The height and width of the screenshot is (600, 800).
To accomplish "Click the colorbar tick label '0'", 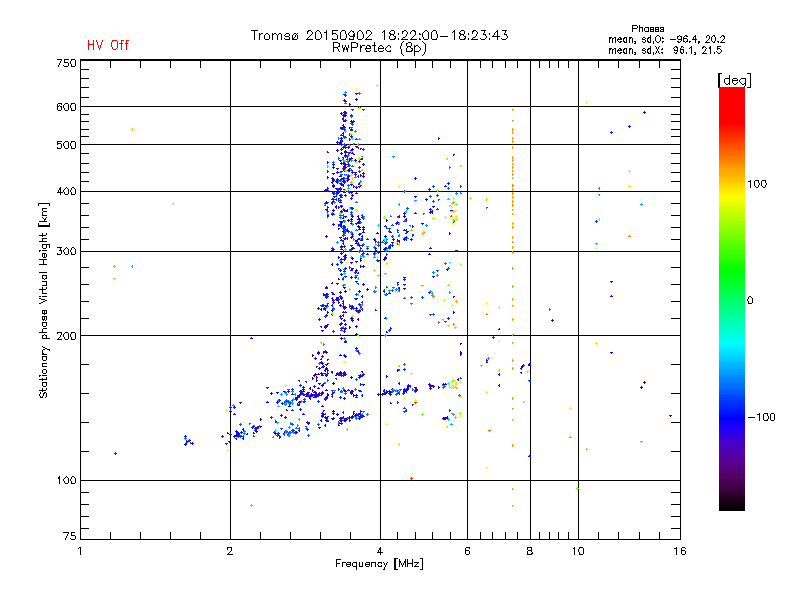I will [750, 301].
